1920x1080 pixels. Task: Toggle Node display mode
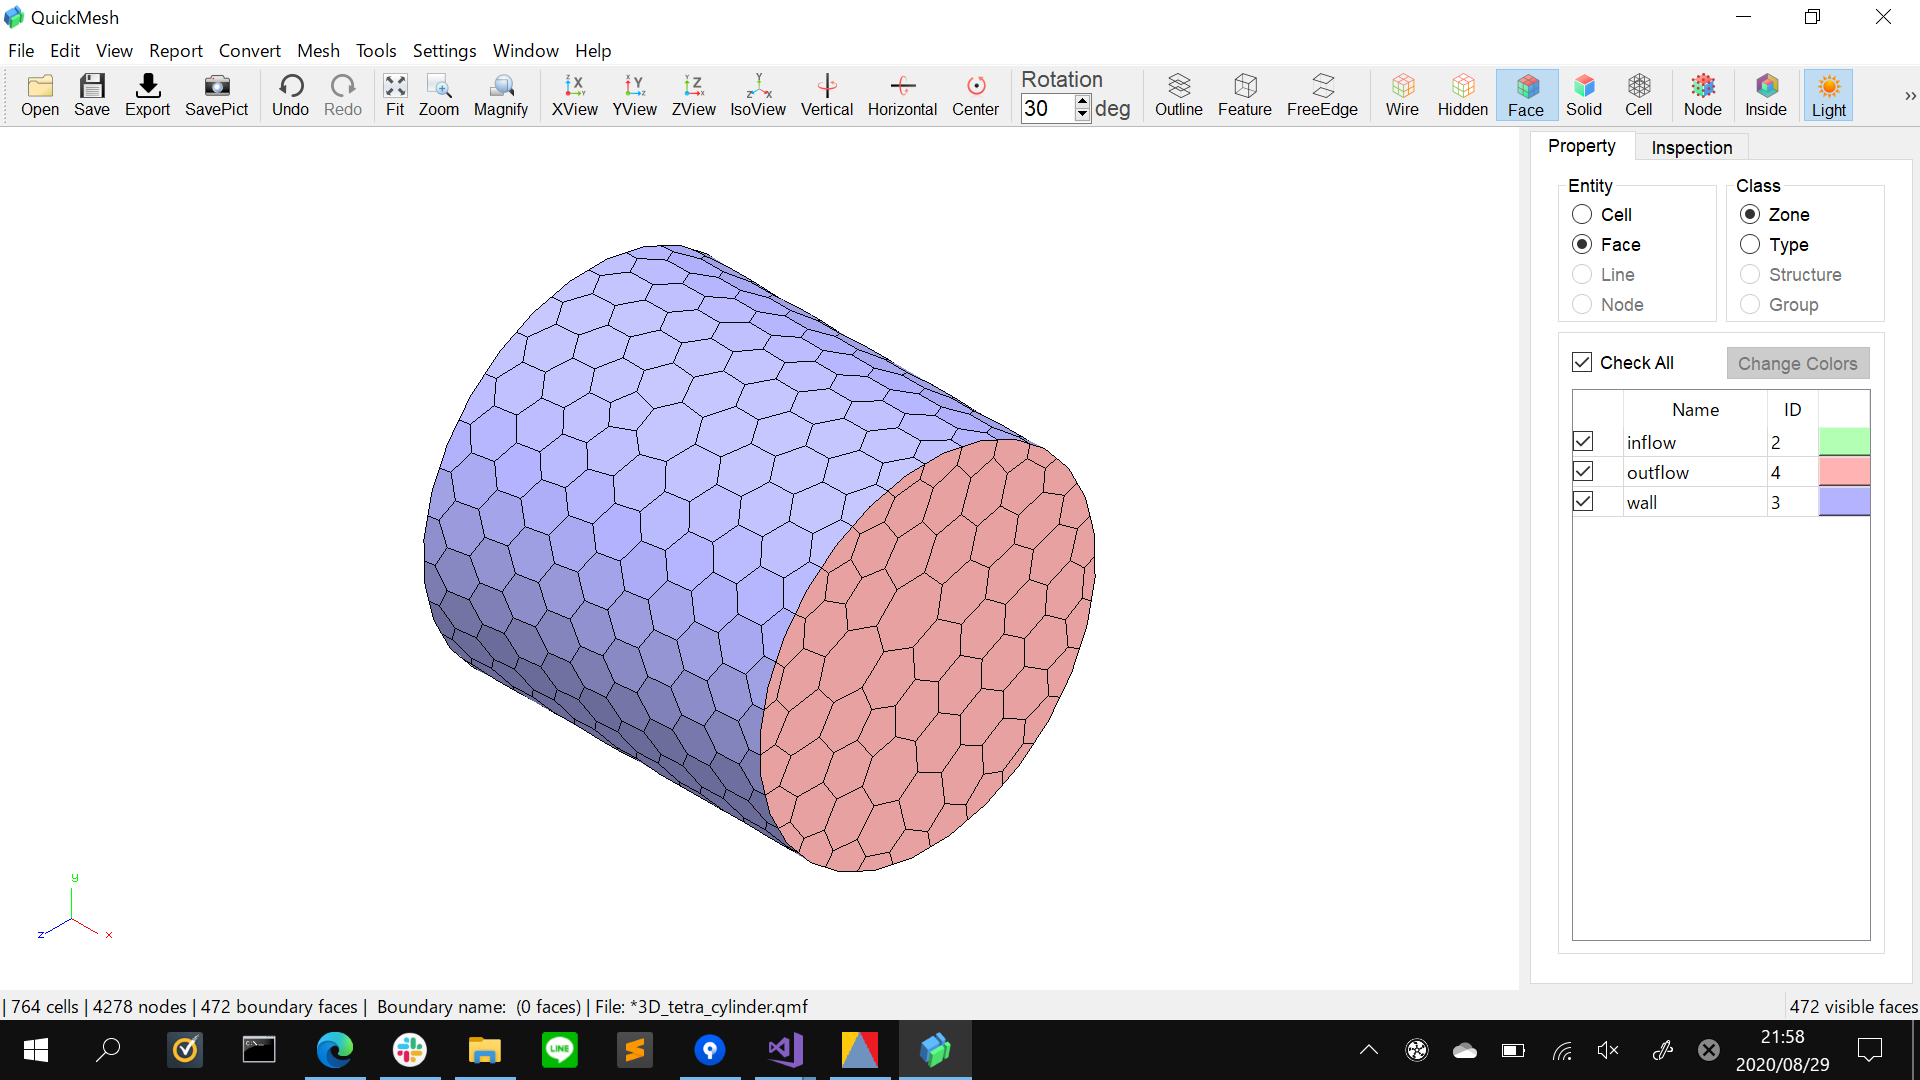(x=1703, y=95)
